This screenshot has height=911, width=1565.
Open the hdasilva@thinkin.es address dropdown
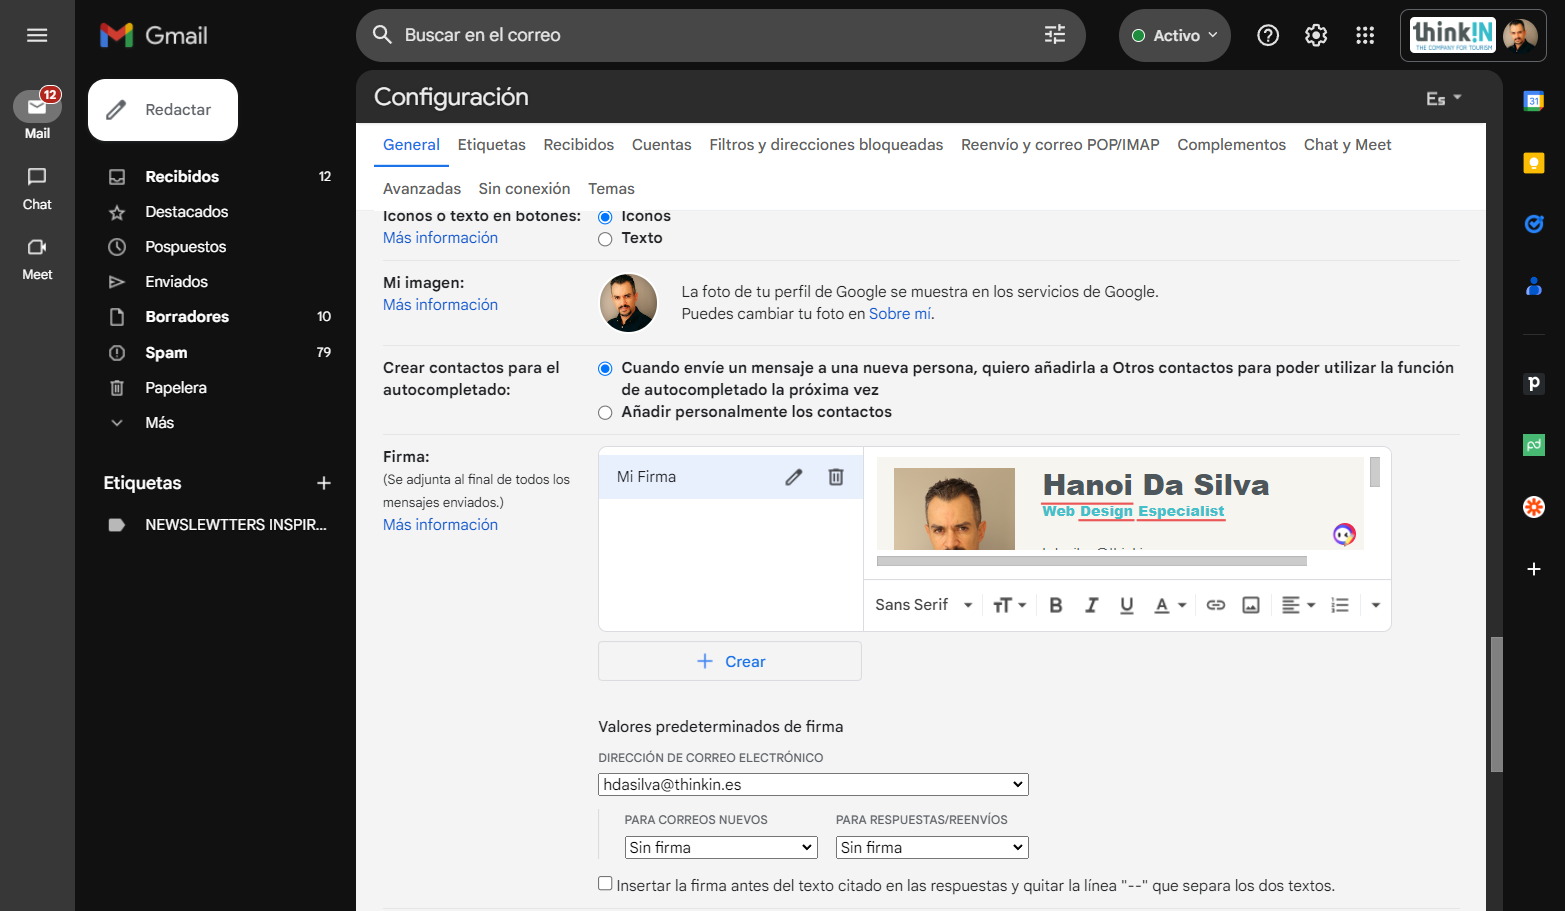click(813, 785)
